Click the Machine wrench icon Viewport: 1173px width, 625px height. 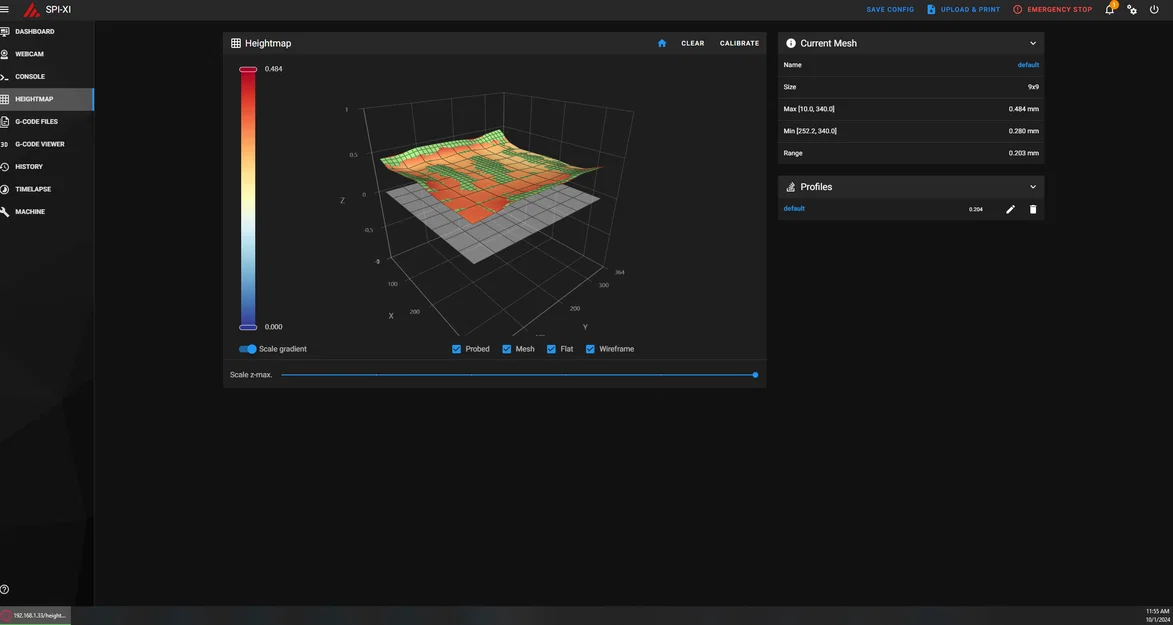[x=4, y=212]
